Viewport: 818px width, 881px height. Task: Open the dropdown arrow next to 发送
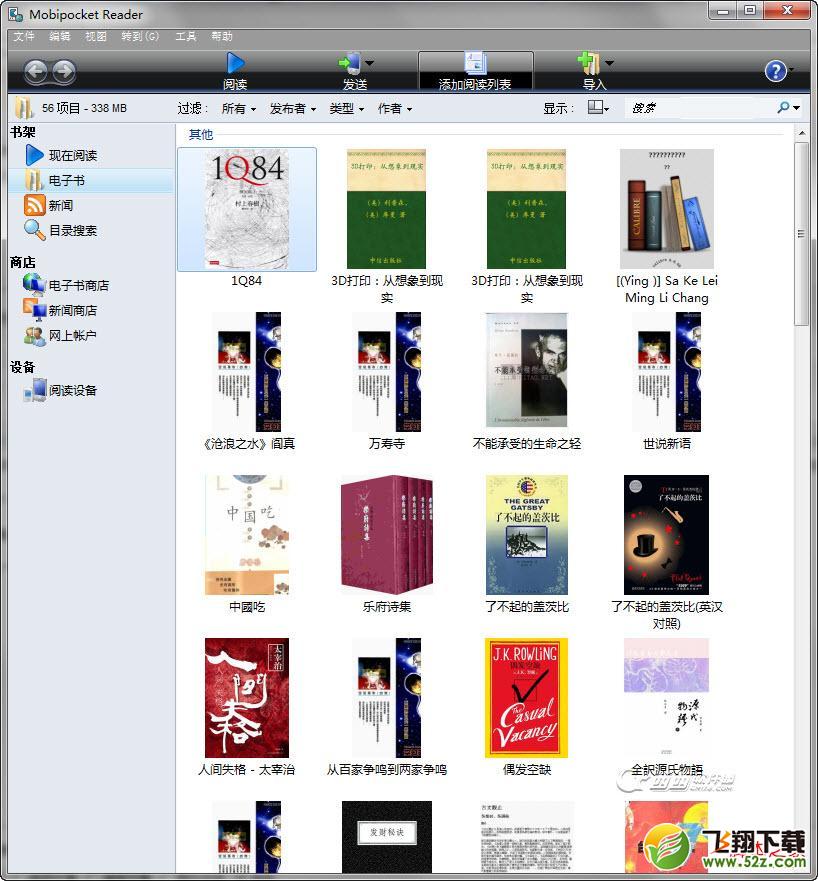369,63
